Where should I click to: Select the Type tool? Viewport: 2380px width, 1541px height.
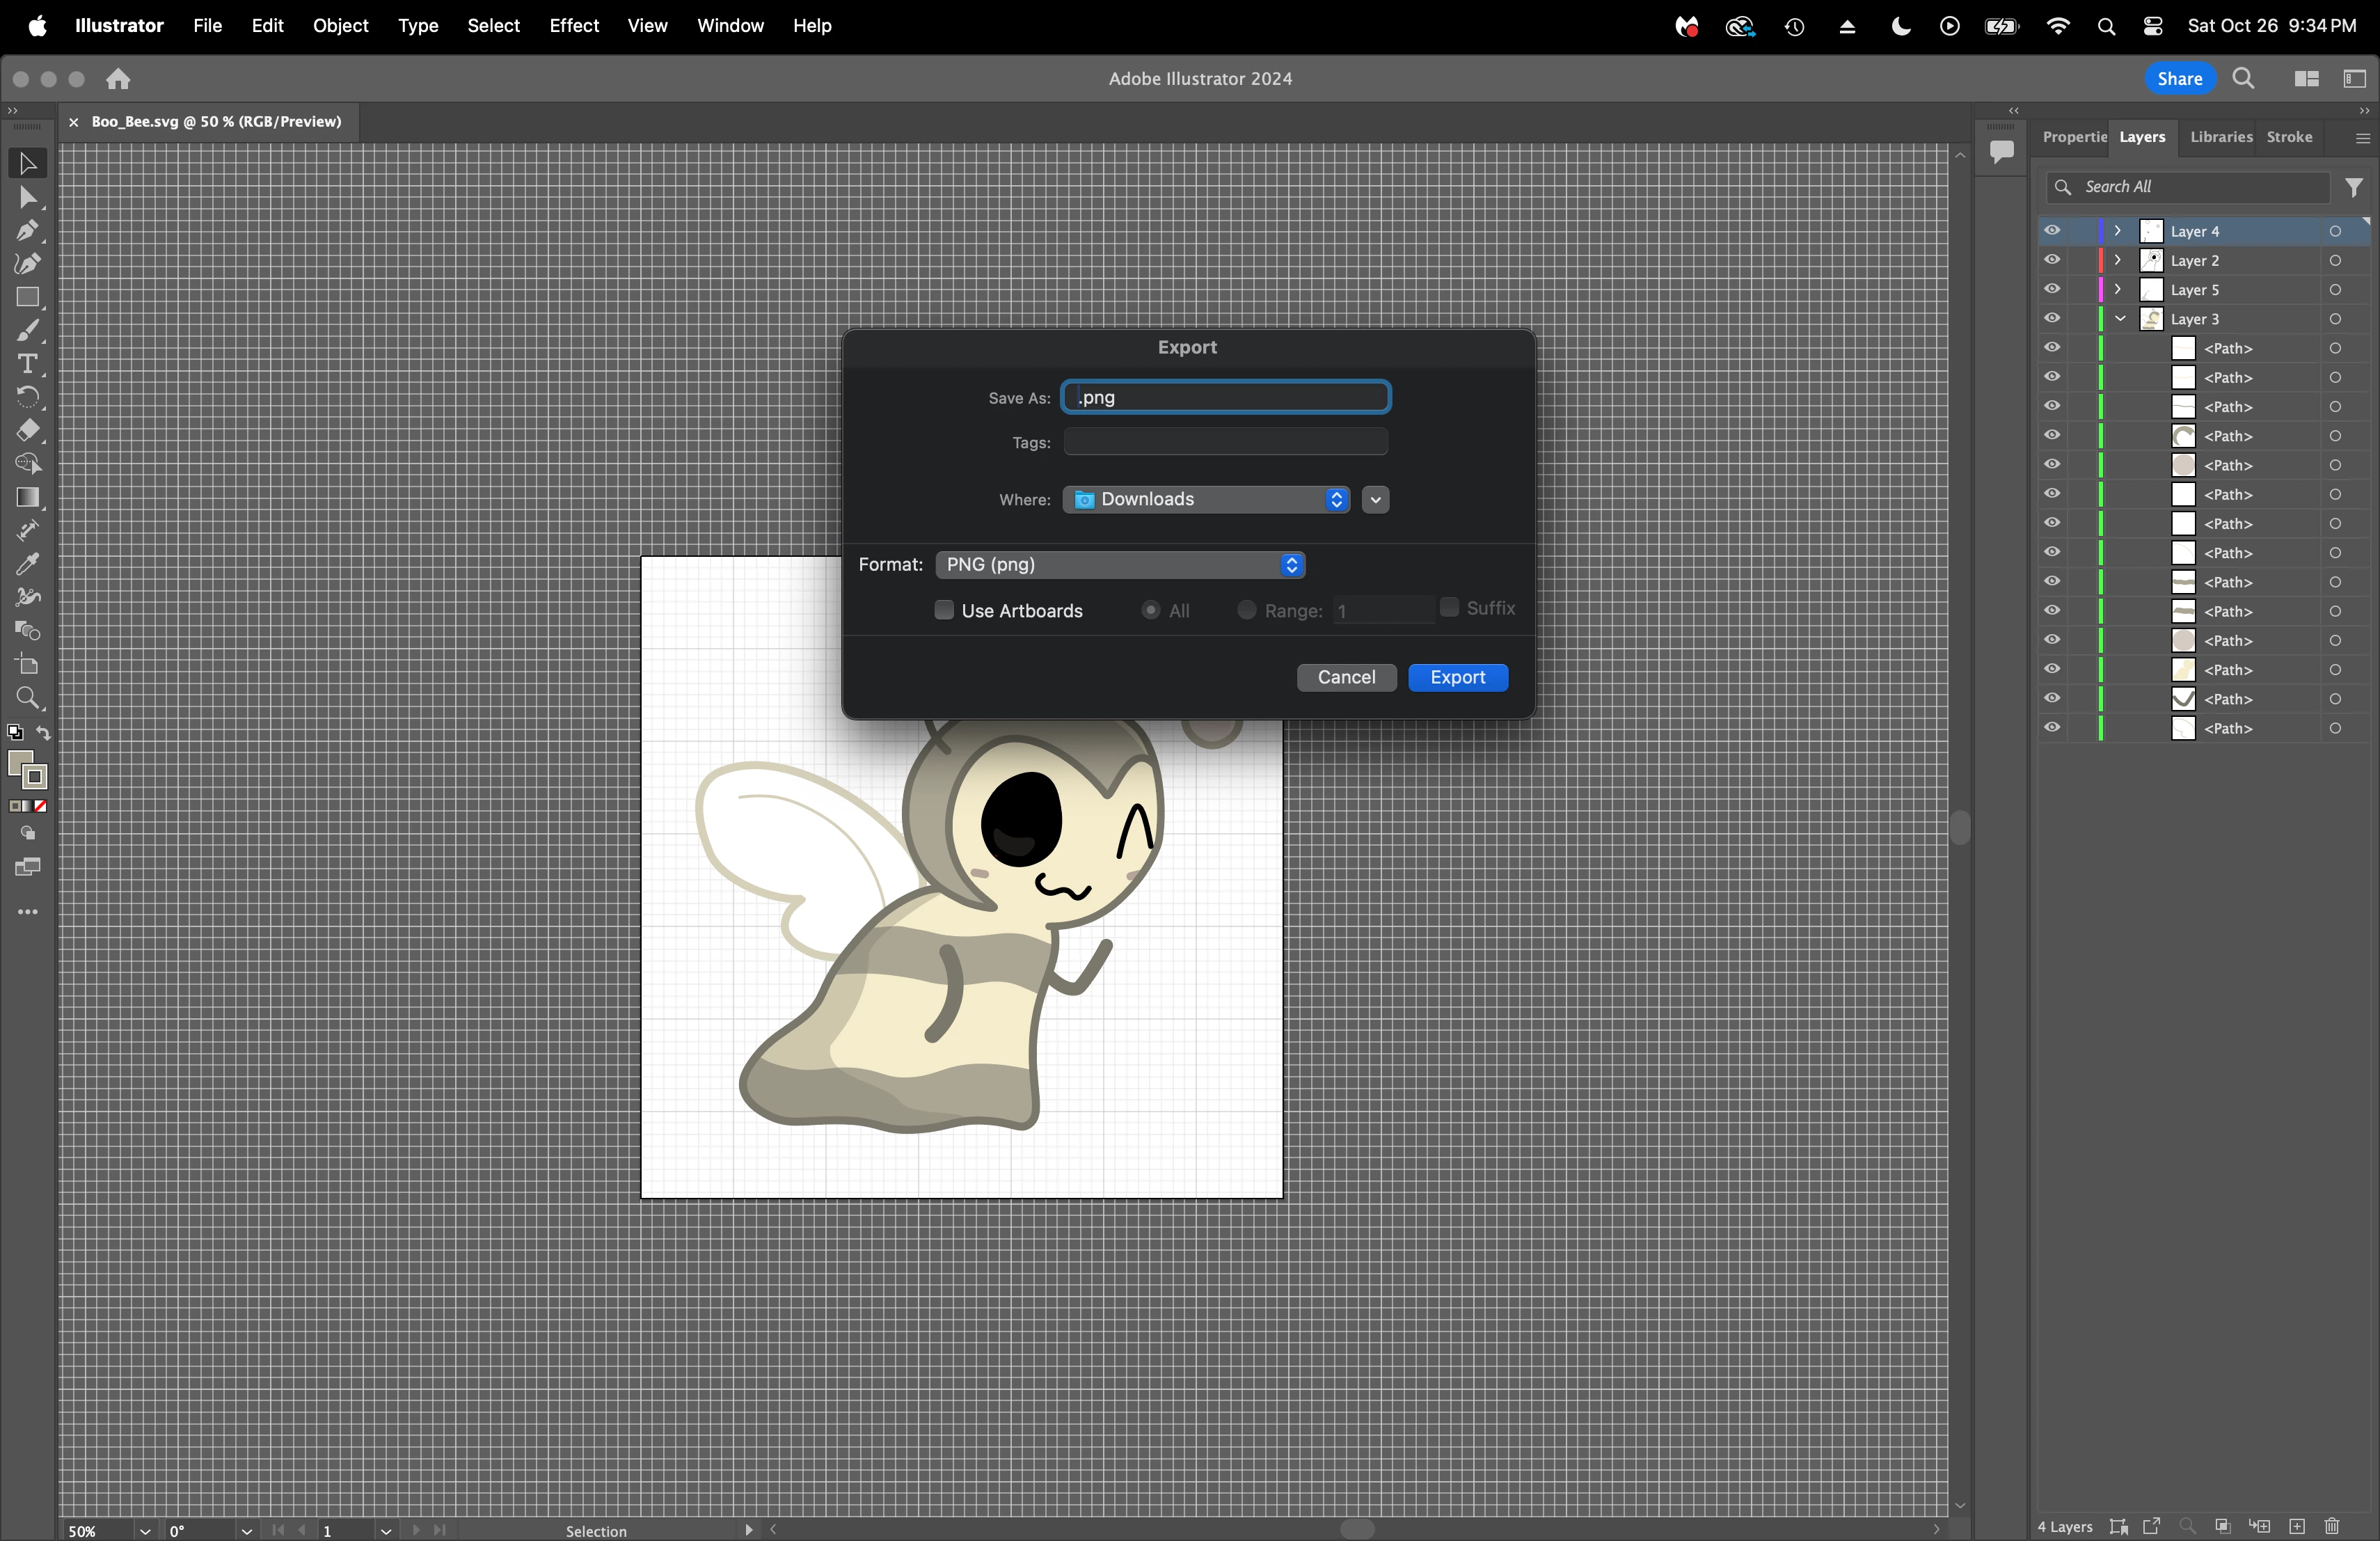(27, 364)
